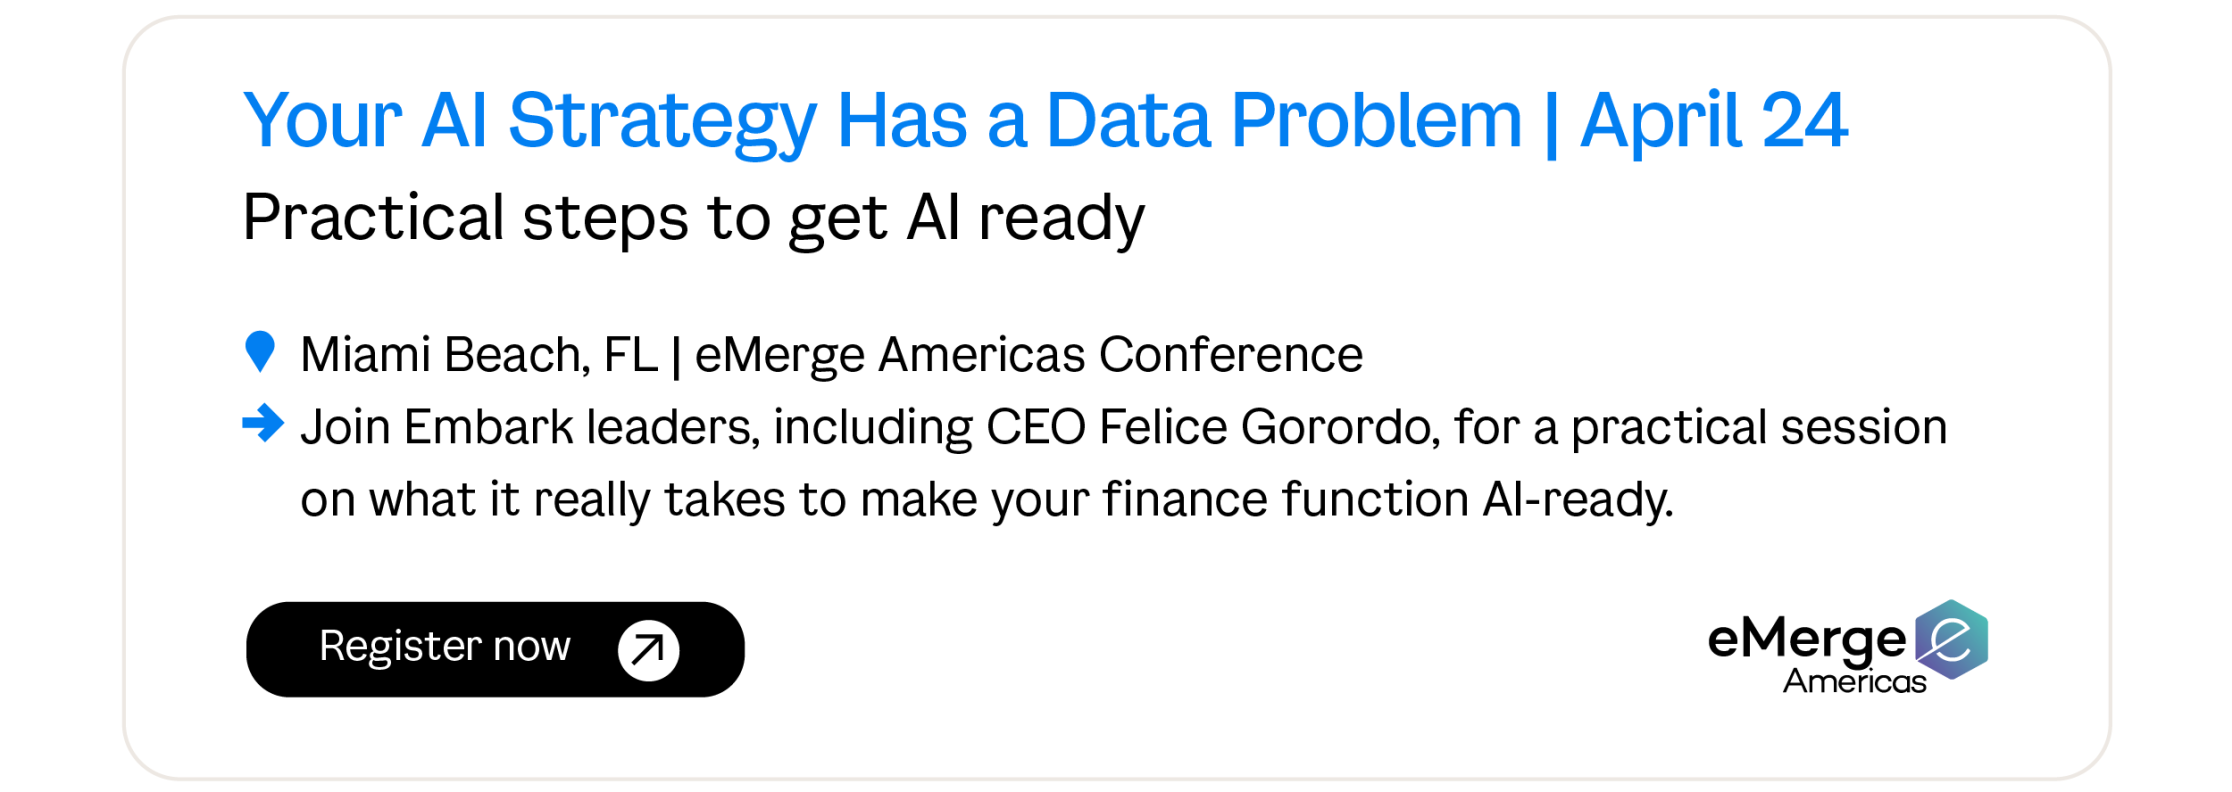Select the April 24 date text
The width and height of the screenshot is (2232, 792).
(x=1714, y=121)
